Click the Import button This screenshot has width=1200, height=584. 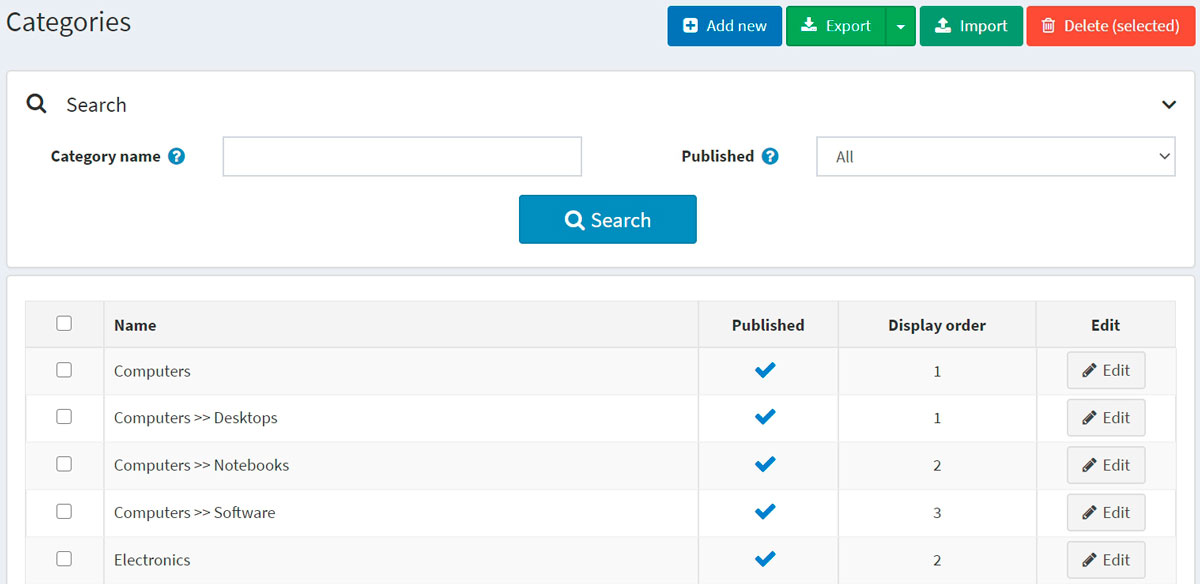[970, 26]
